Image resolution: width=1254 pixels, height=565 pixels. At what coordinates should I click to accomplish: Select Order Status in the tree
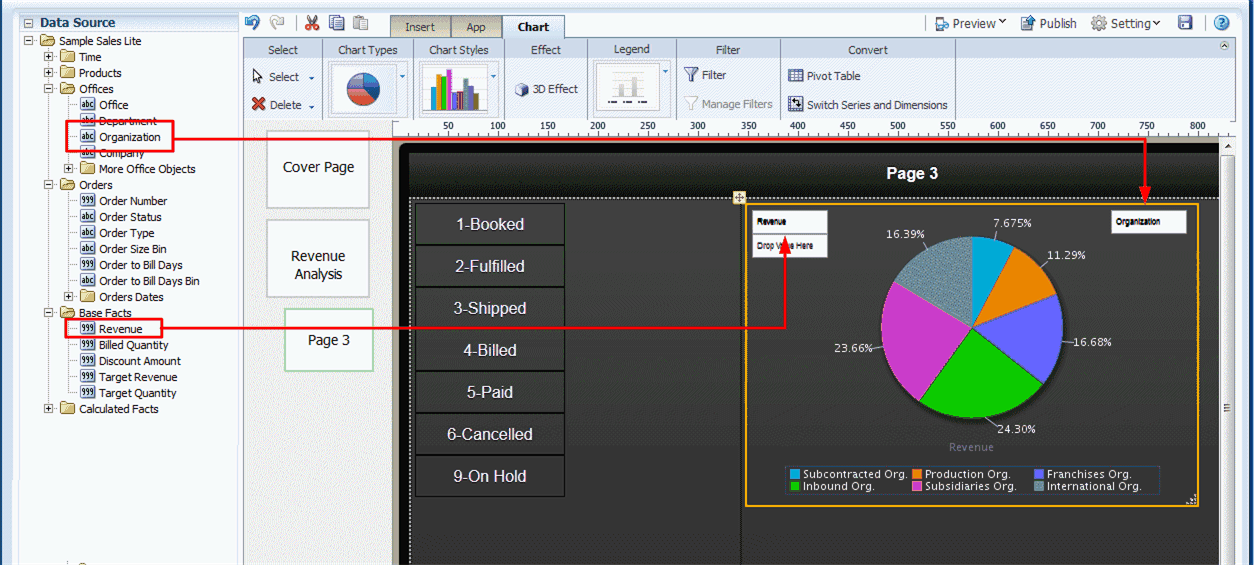pos(130,217)
